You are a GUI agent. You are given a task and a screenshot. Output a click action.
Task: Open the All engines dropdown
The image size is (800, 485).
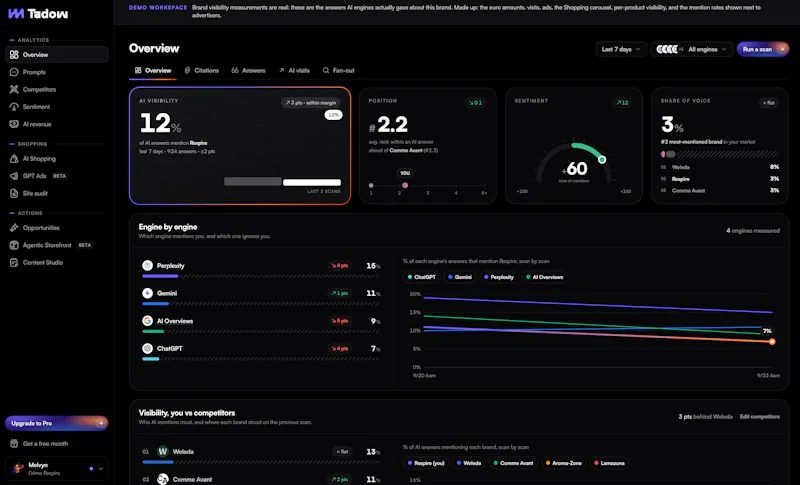point(691,49)
